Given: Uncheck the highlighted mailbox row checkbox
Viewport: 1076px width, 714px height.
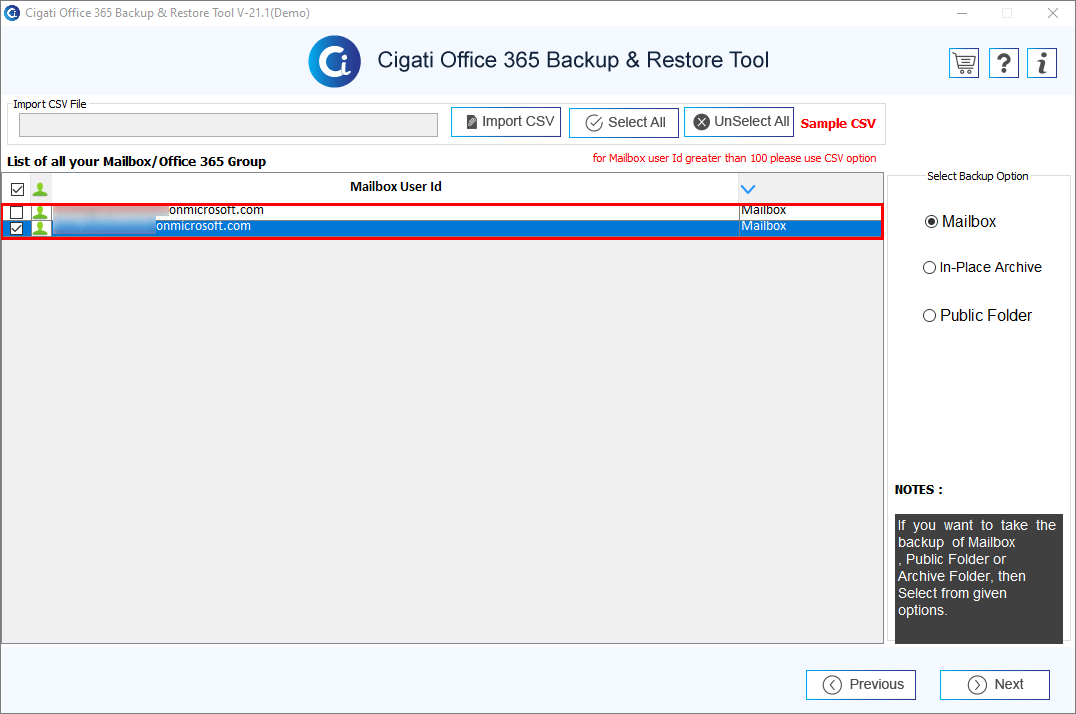Looking at the screenshot, I should coord(16,229).
